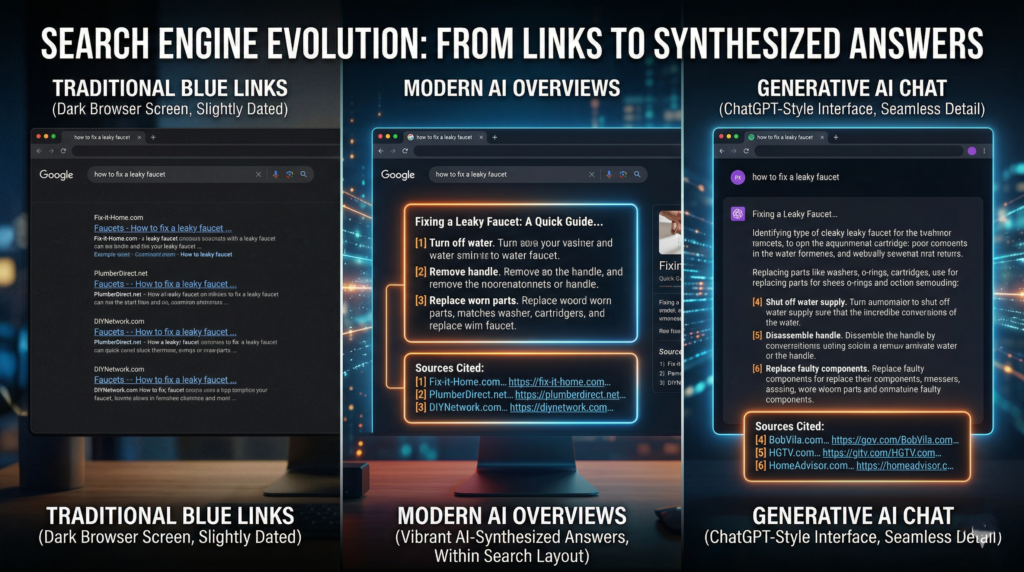Open a new tab in the Traditional Blue Links browser

coord(153,137)
